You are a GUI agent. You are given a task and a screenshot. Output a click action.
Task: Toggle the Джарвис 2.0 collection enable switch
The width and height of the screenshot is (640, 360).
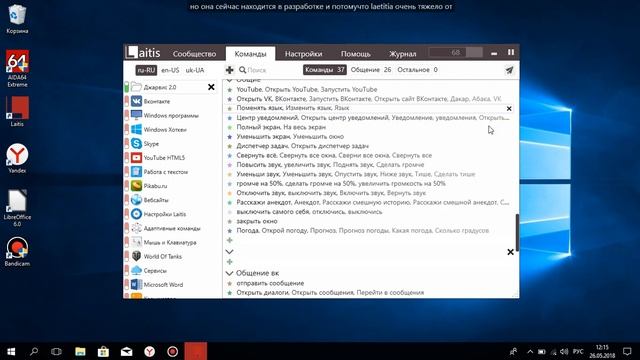[127, 87]
